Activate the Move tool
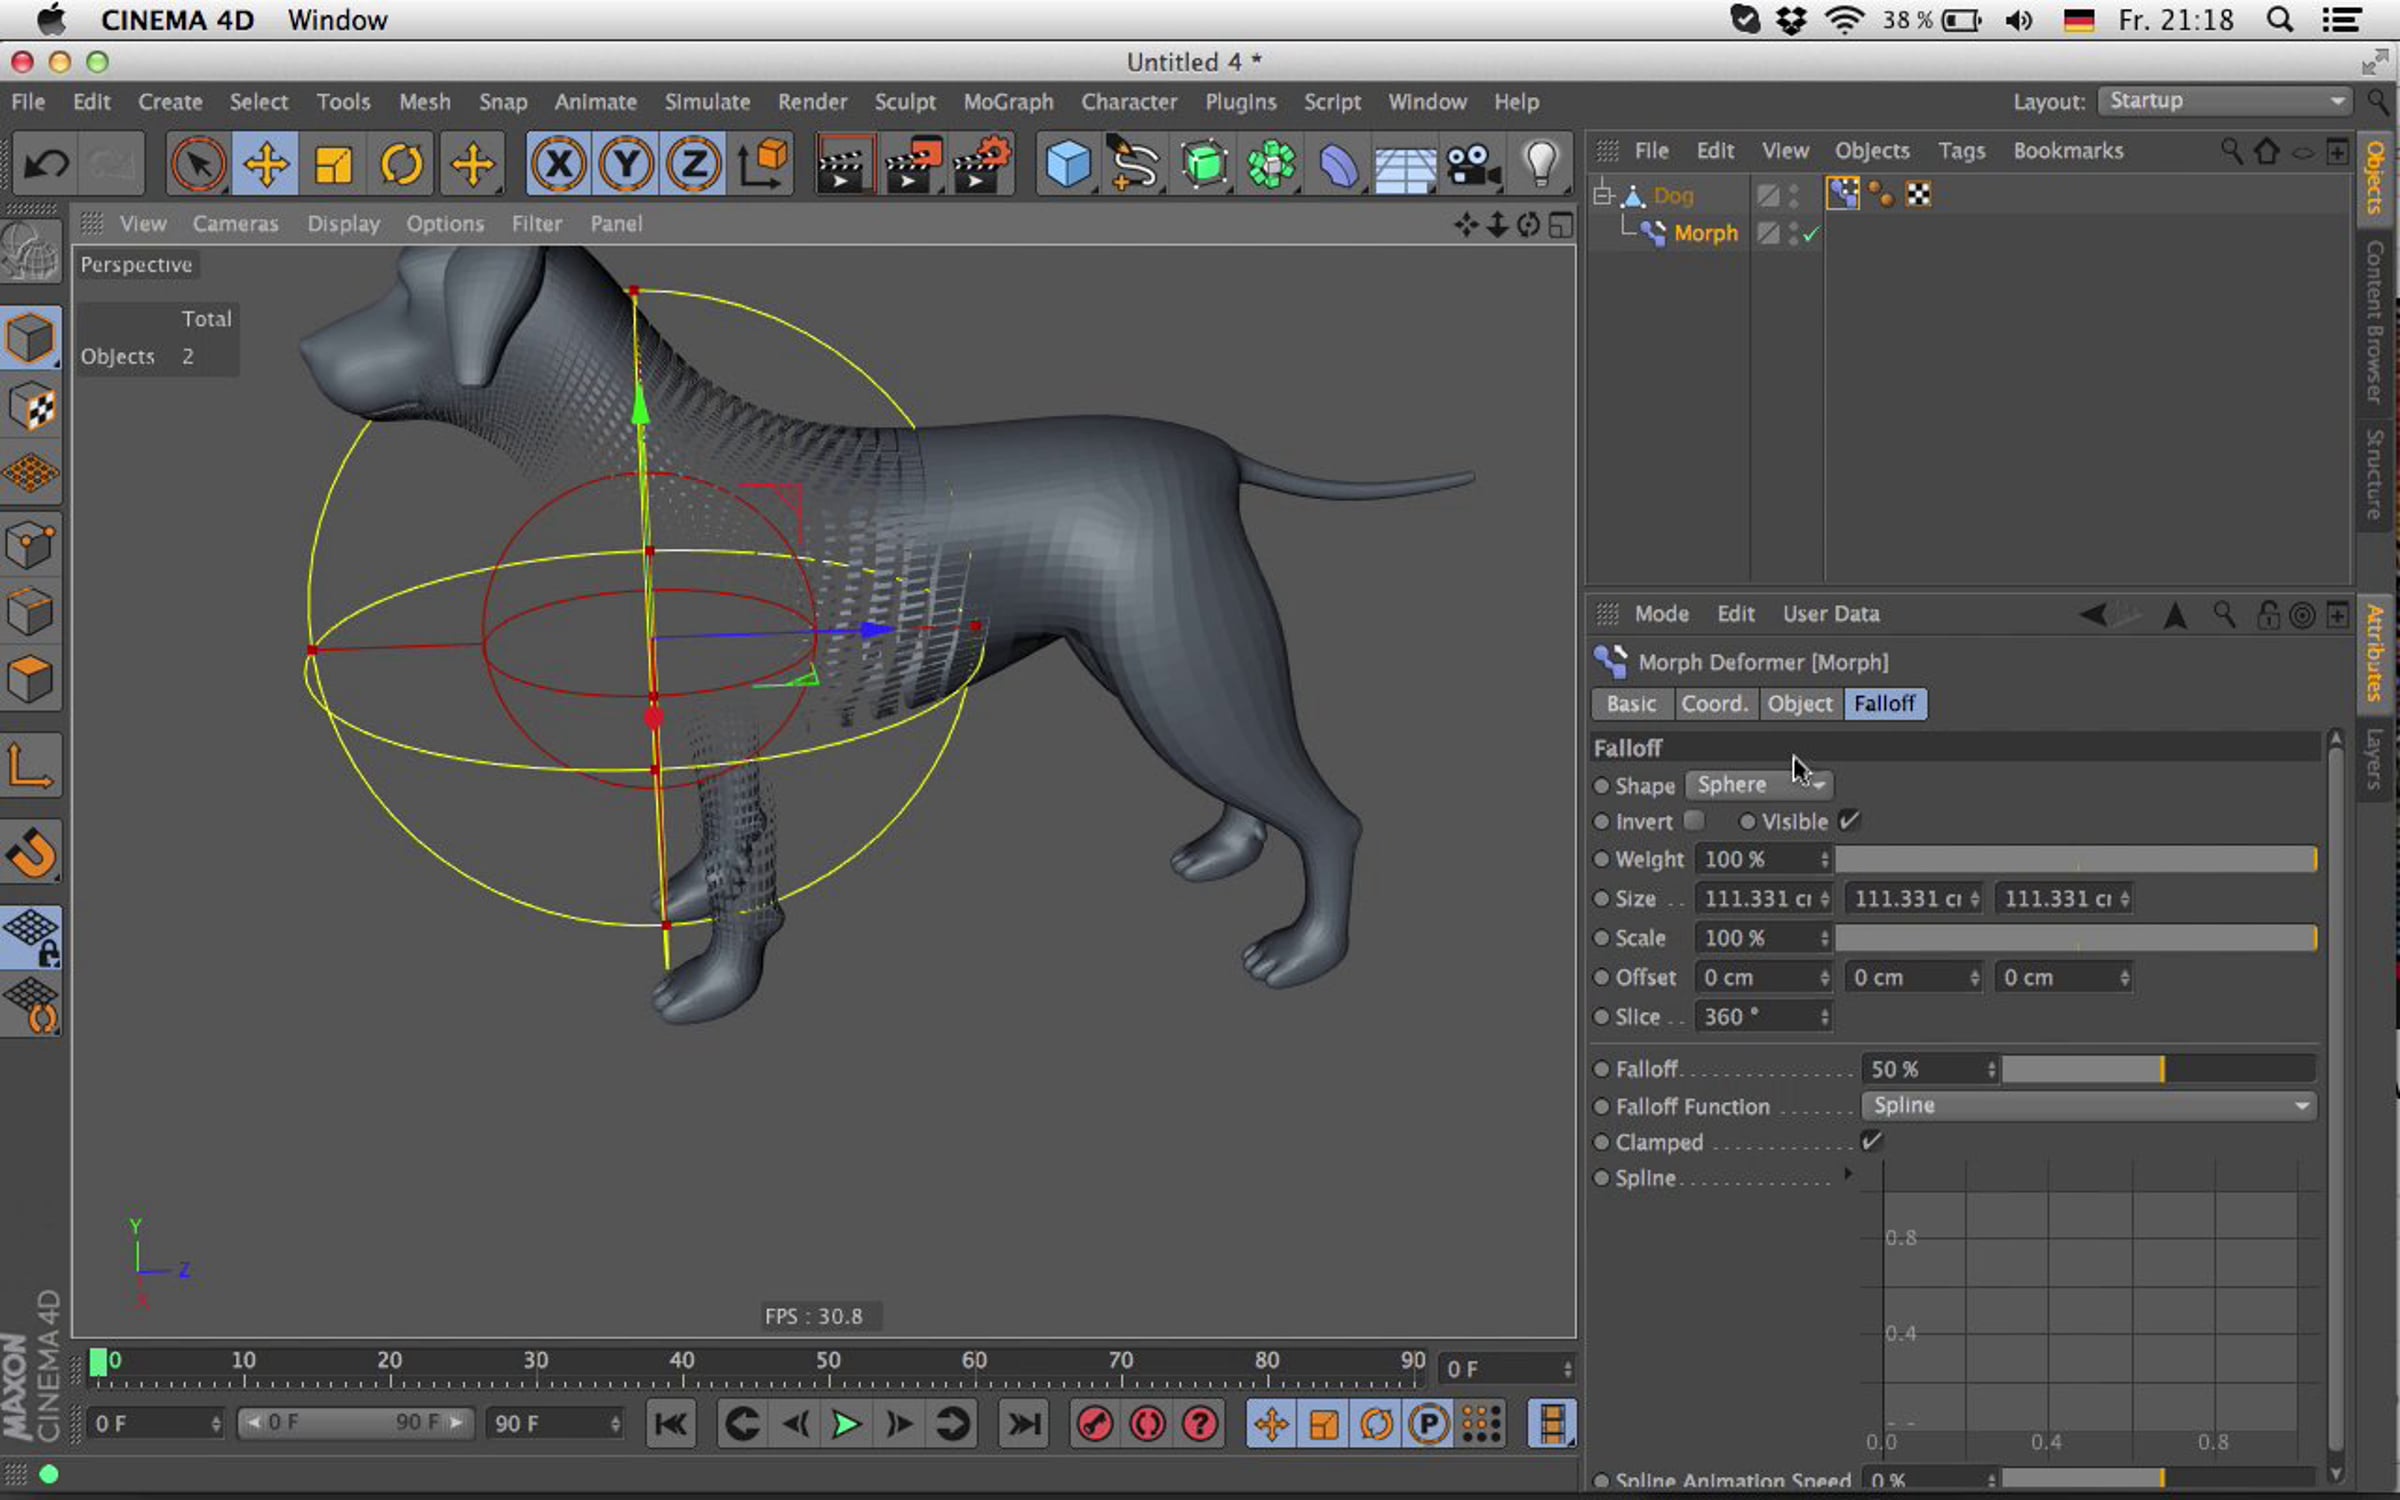The width and height of the screenshot is (2400, 1500). pyautogui.click(x=265, y=163)
